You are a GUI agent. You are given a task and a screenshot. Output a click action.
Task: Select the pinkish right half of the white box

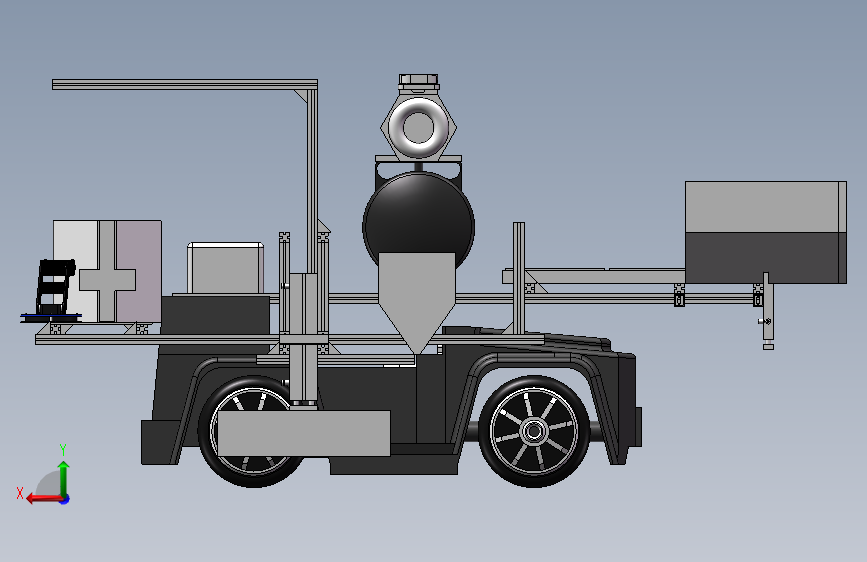click(139, 271)
